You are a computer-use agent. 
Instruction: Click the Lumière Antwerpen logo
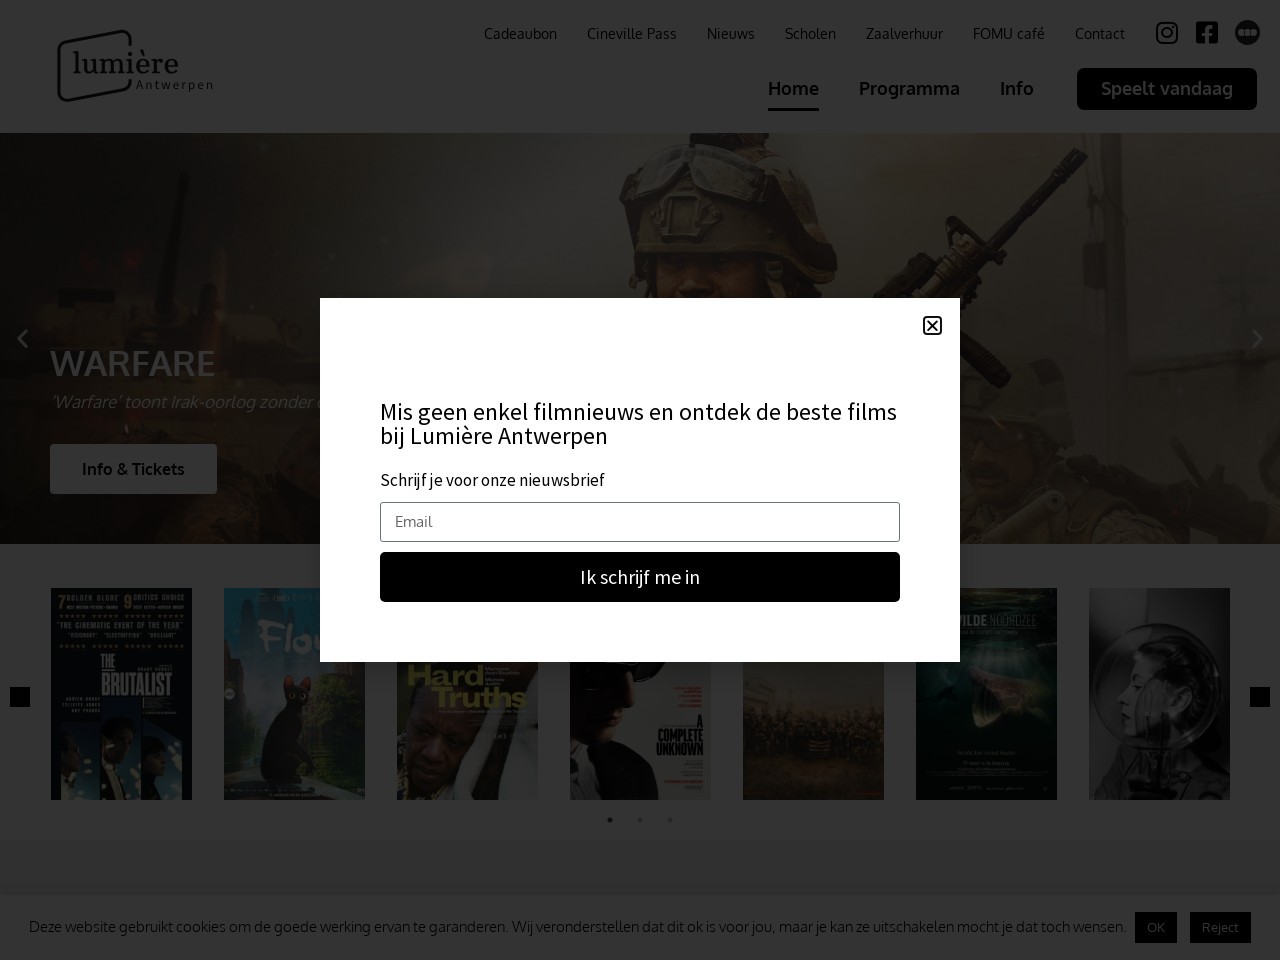pos(135,66)
